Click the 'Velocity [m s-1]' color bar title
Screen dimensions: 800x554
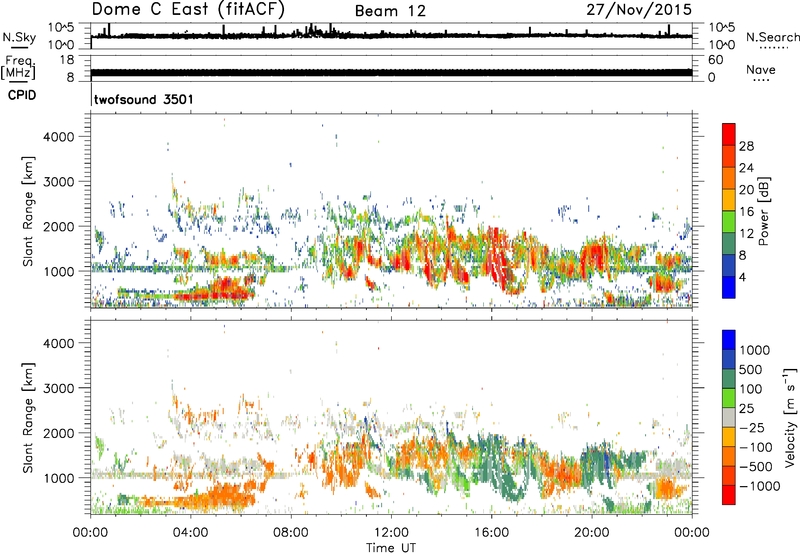pyautogui.click(x=791, y=417)
